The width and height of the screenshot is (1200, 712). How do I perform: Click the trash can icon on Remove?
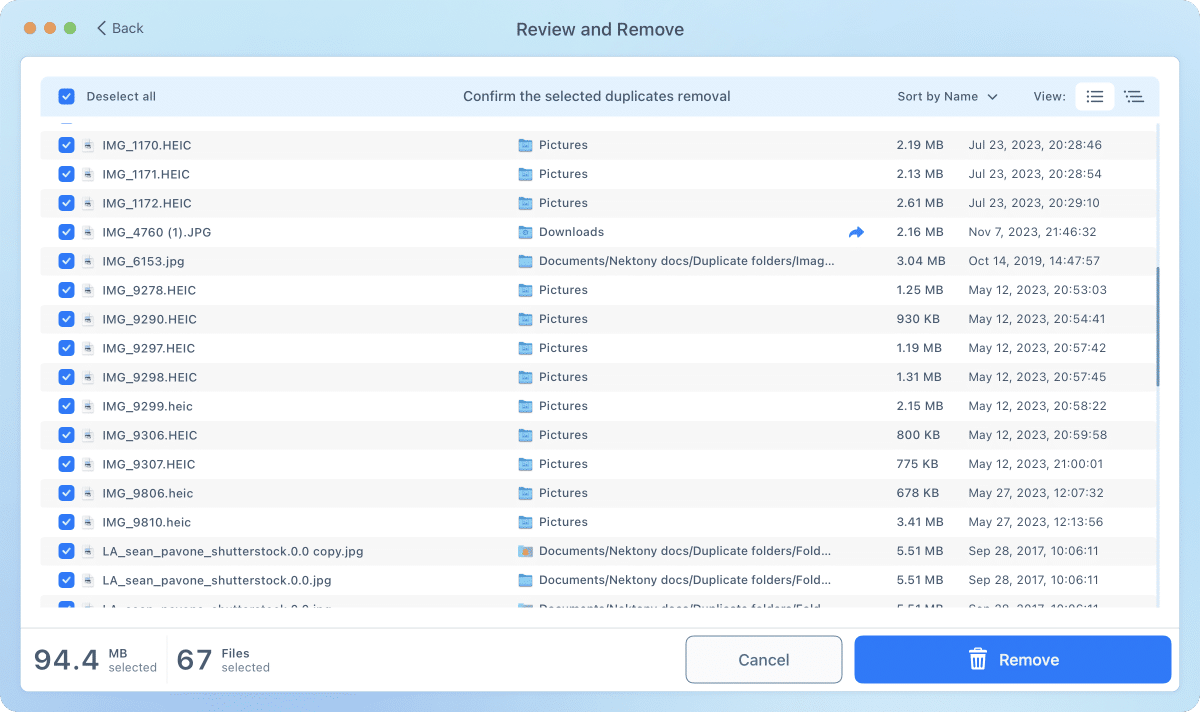tap(978, 660)
